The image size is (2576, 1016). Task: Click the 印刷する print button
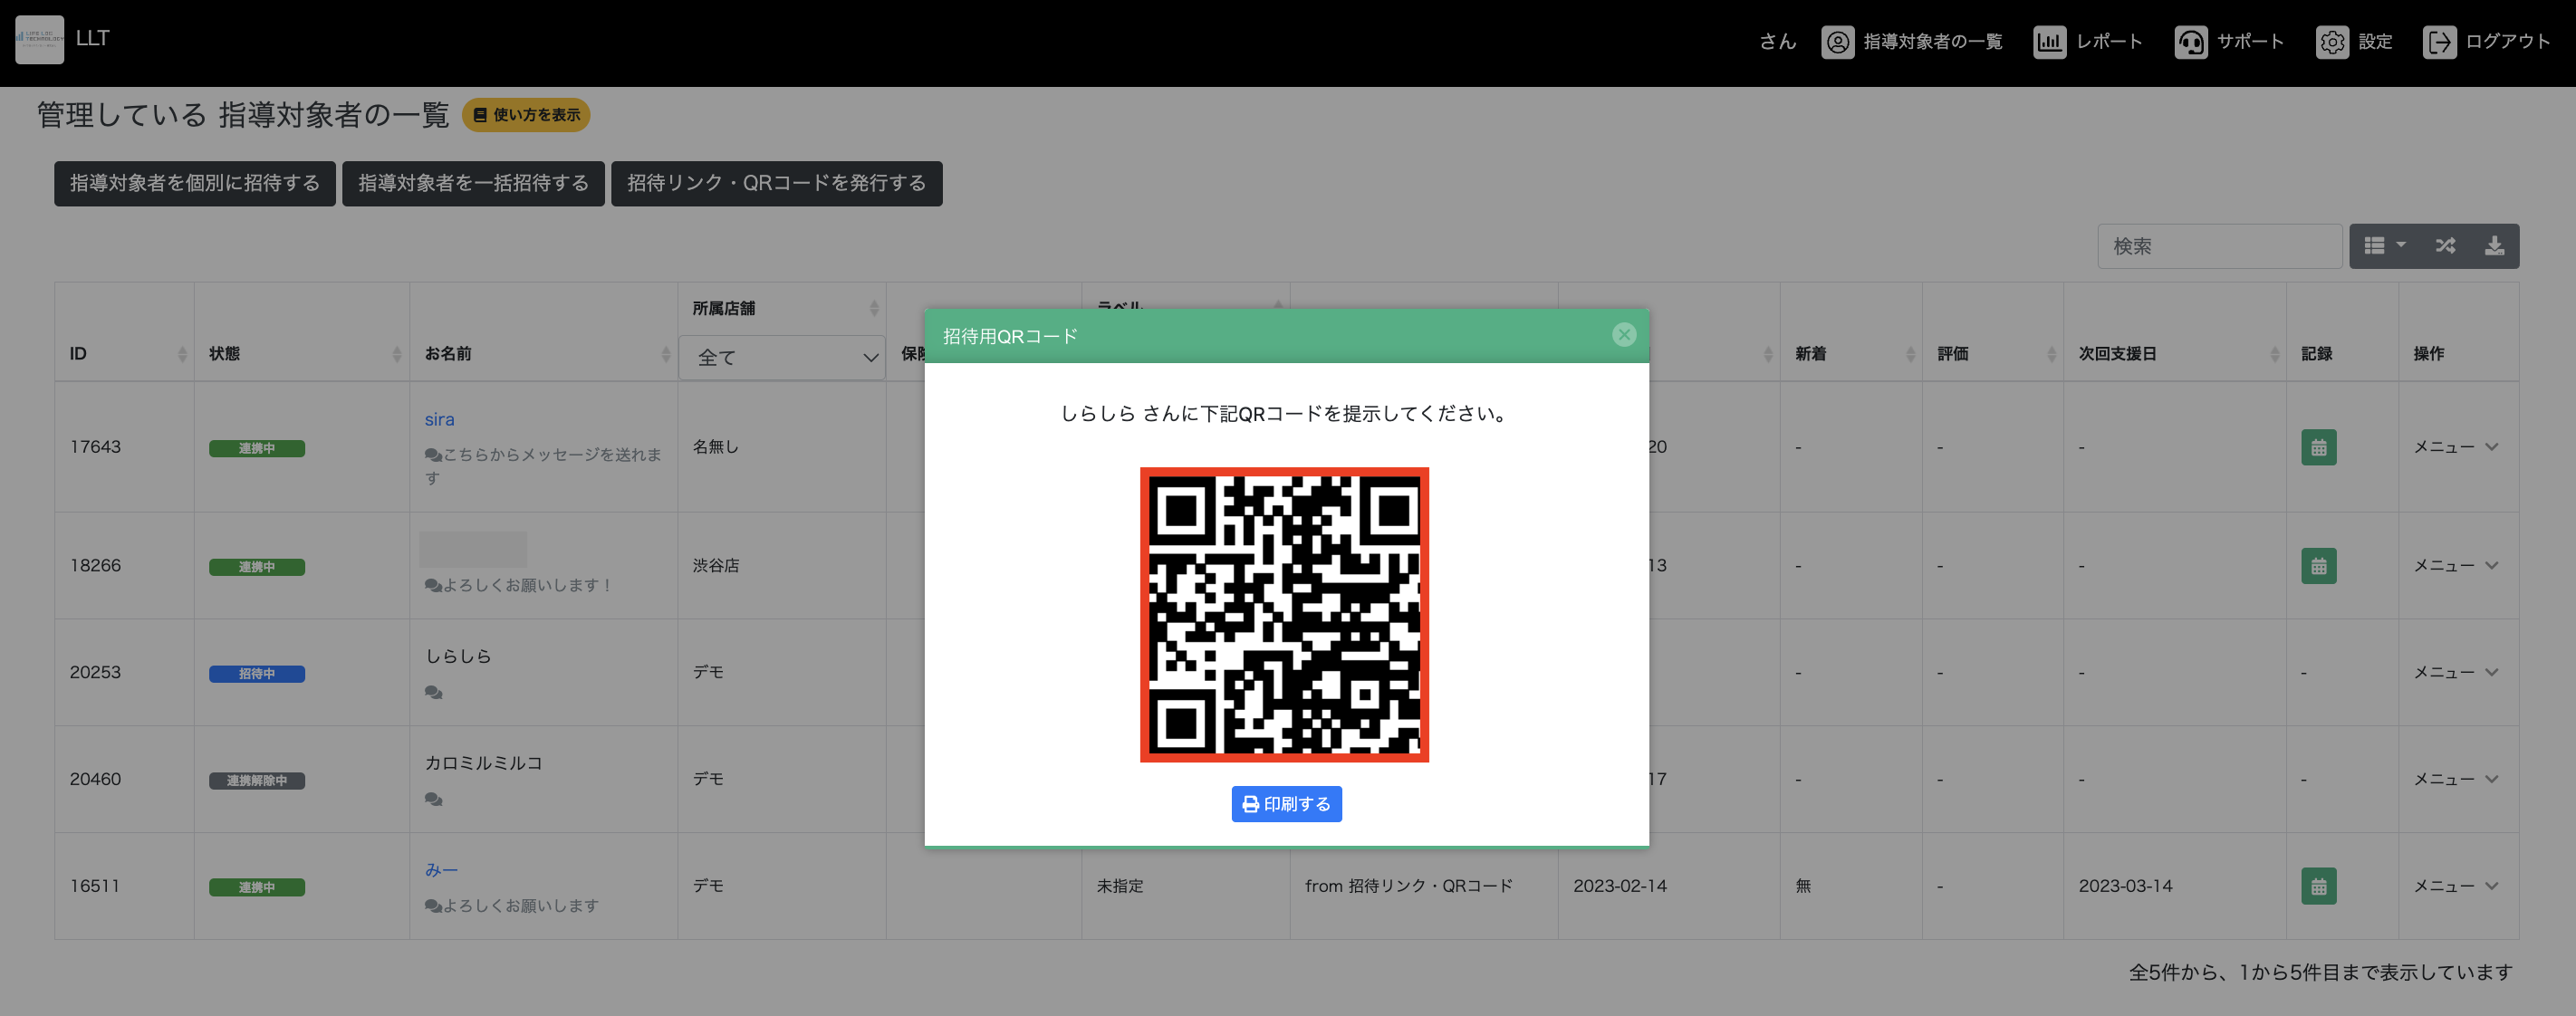1286,804
